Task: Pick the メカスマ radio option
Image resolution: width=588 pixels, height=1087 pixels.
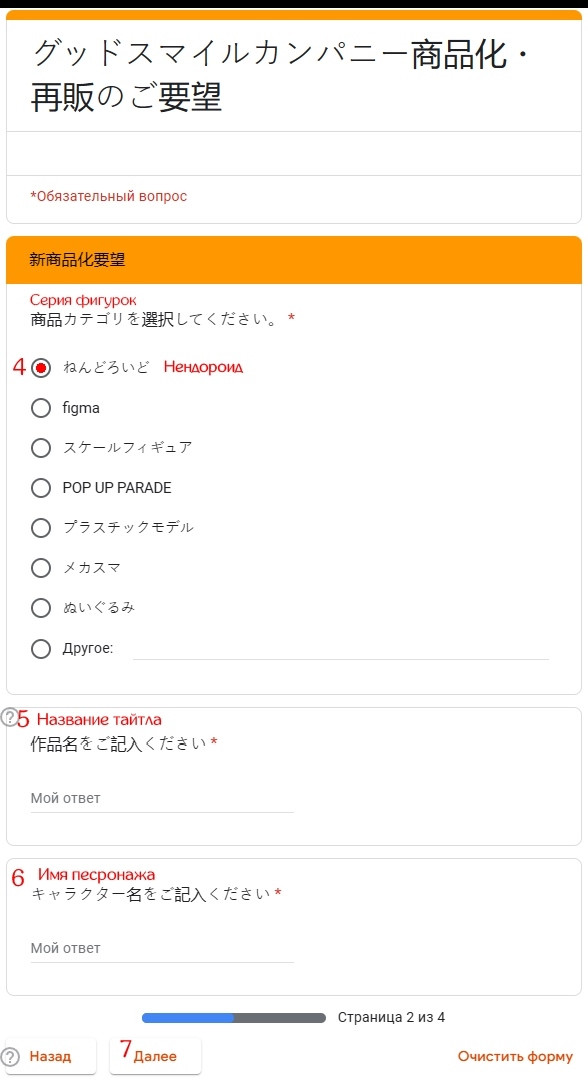Action: (41, 568)
